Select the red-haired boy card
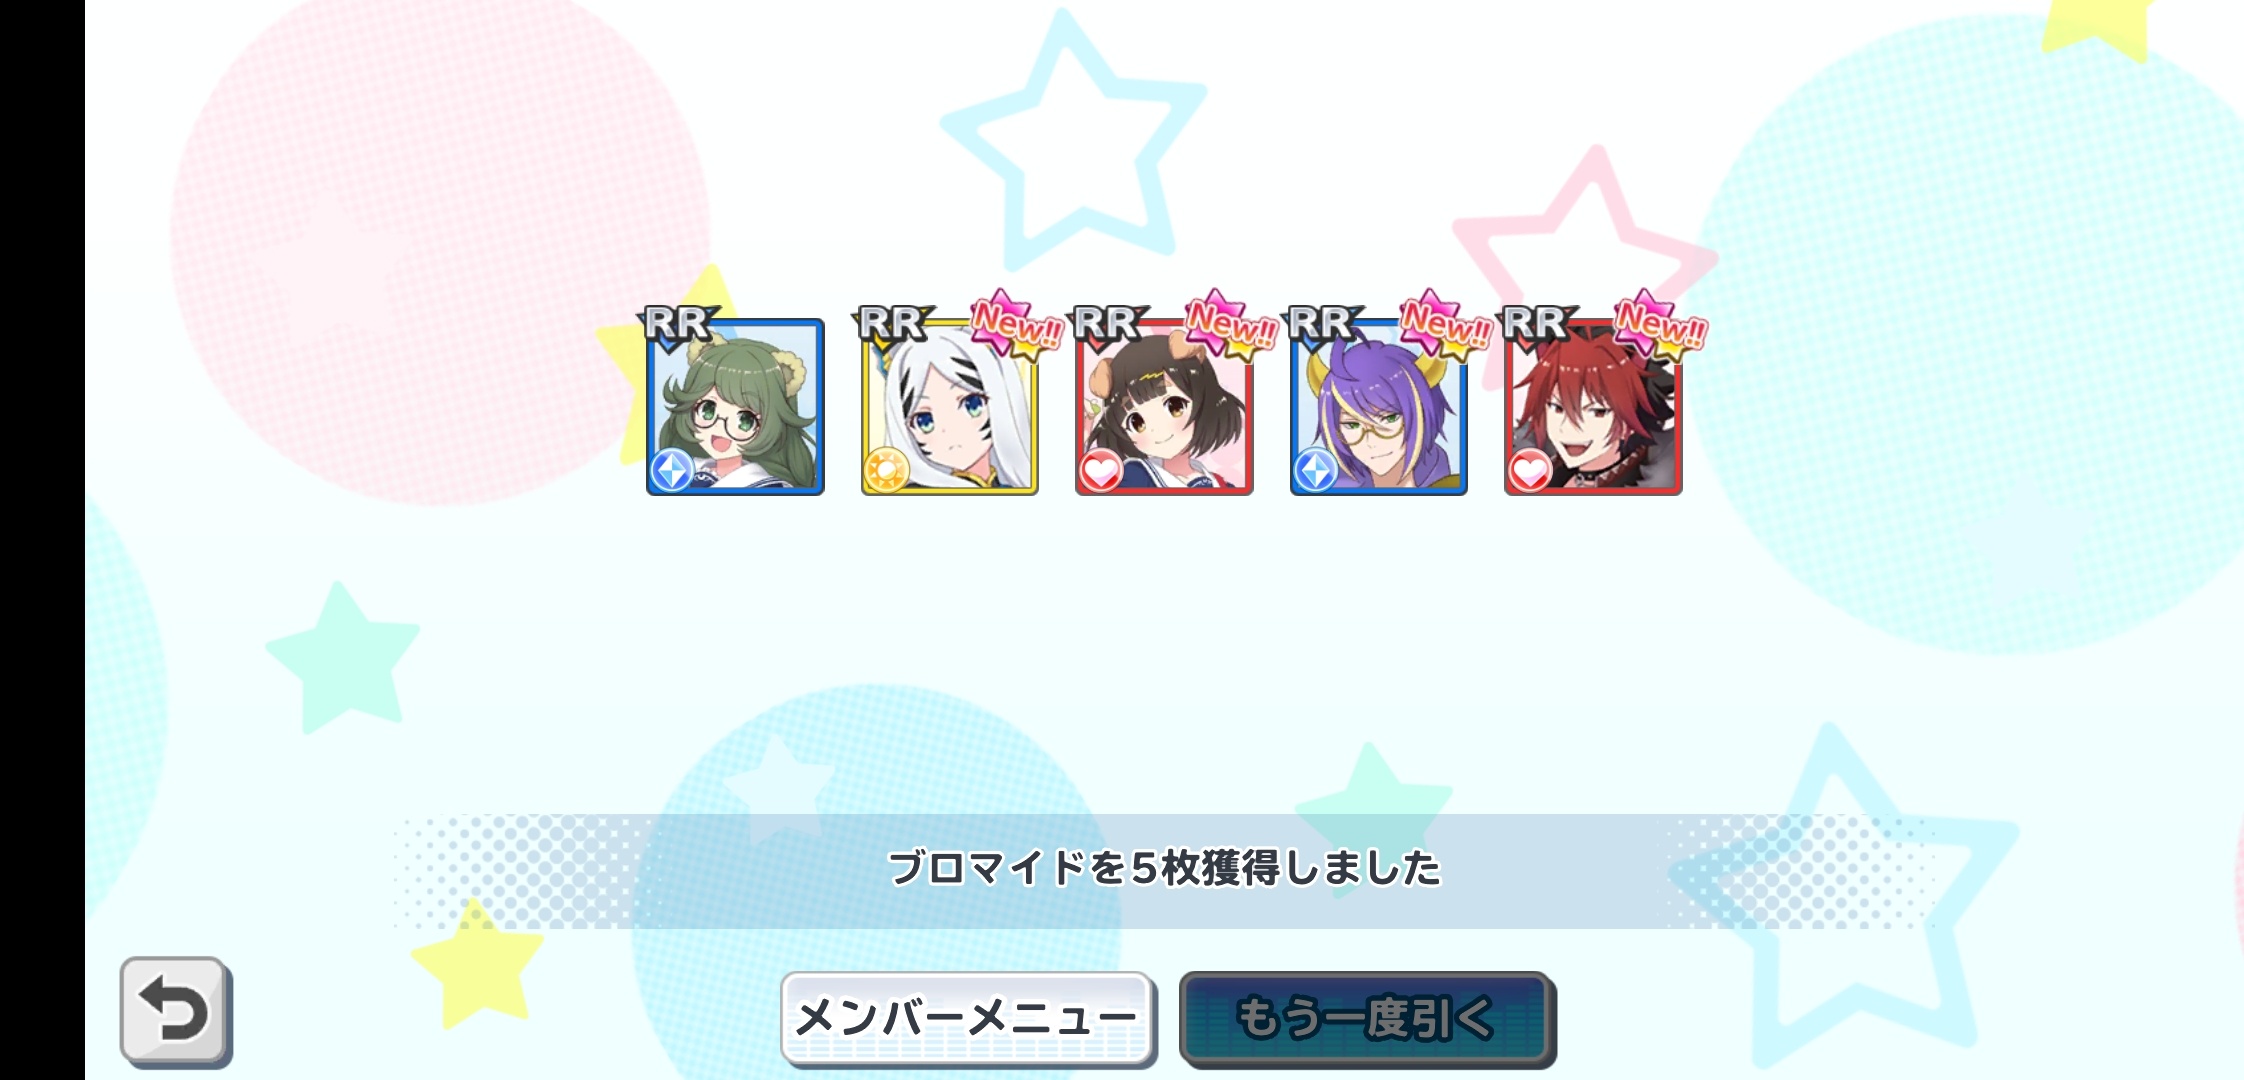 [x=1593, y=407]
